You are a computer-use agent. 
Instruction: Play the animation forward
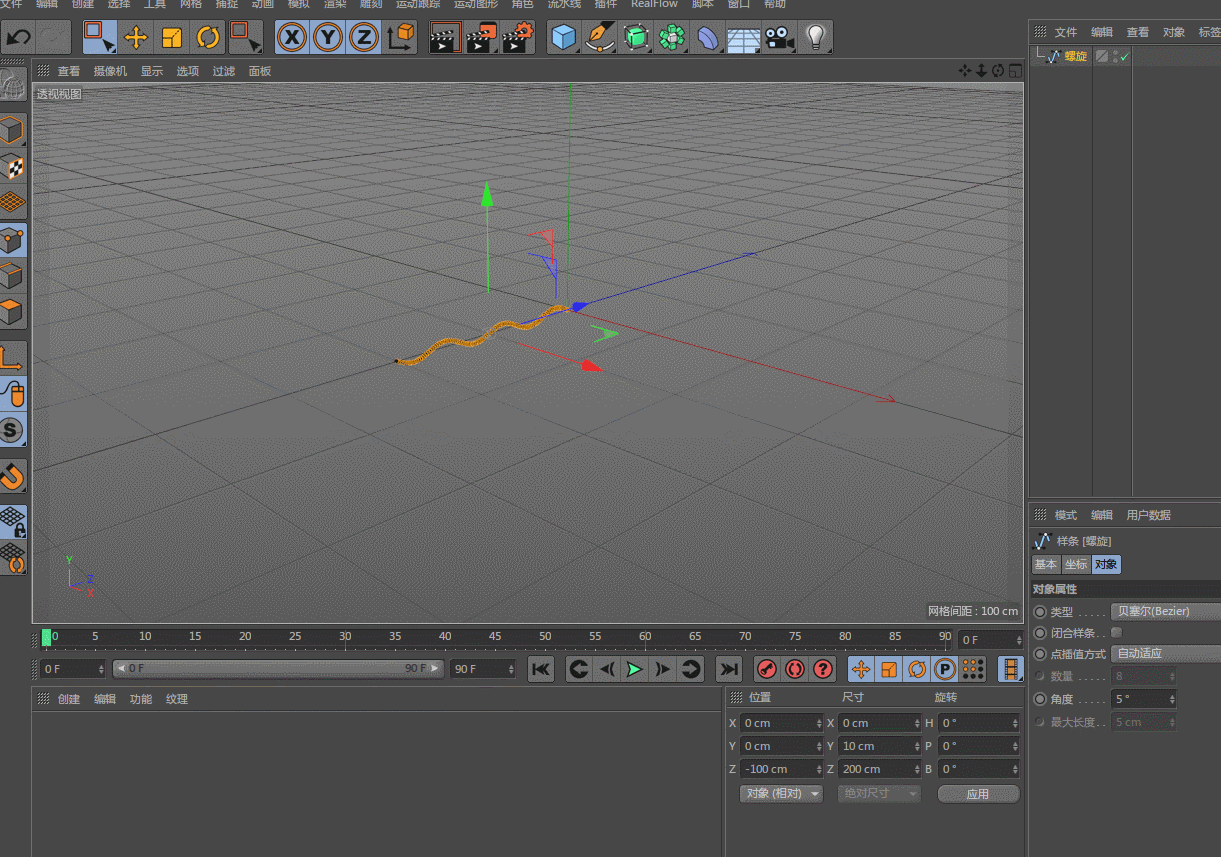[x=634, y=669]
